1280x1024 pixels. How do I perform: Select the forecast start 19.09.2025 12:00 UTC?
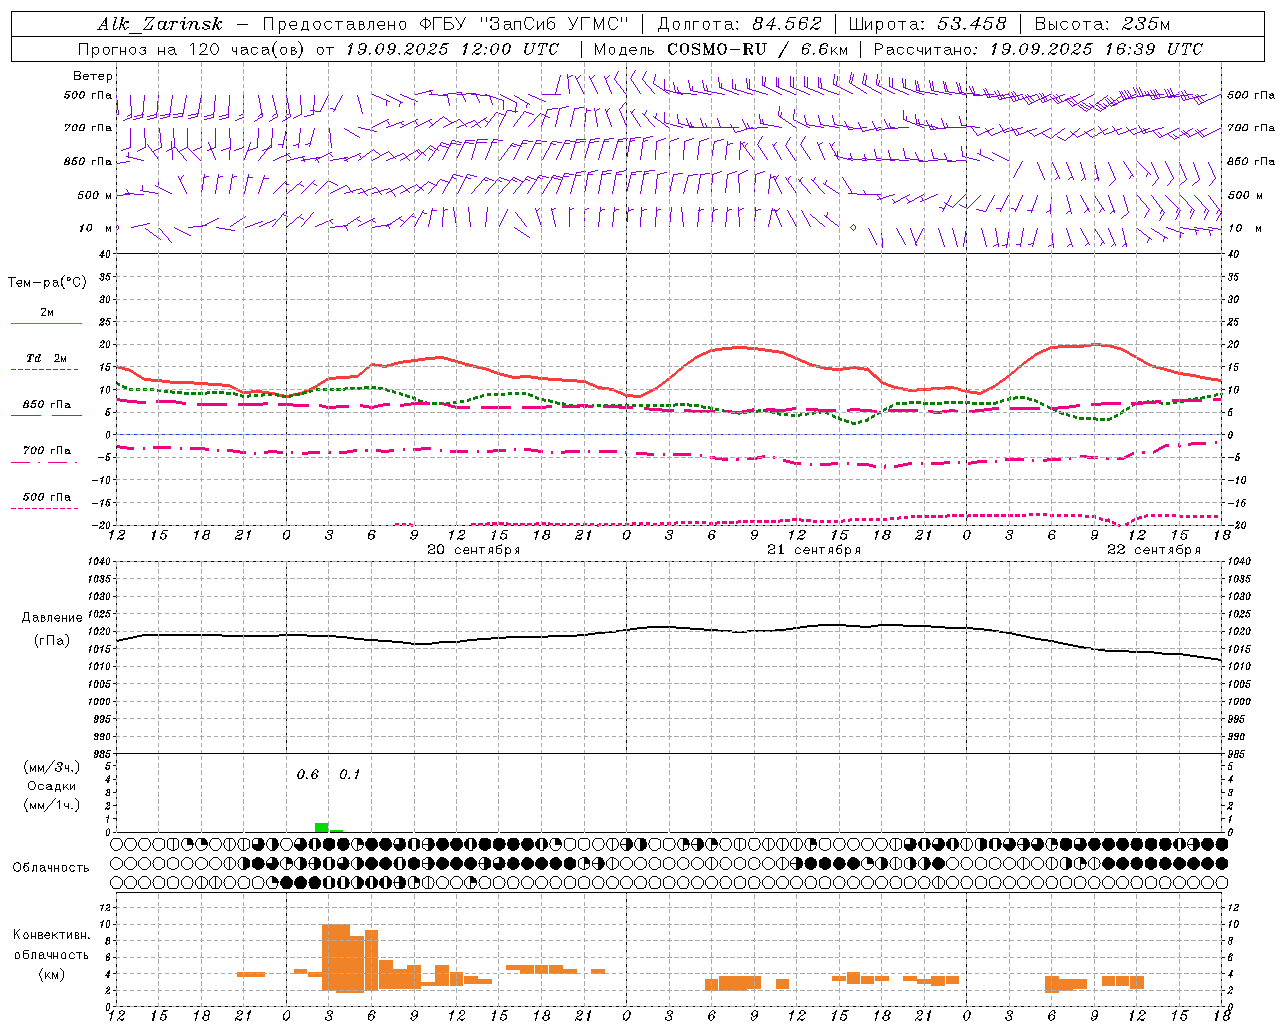coord(452,49)
